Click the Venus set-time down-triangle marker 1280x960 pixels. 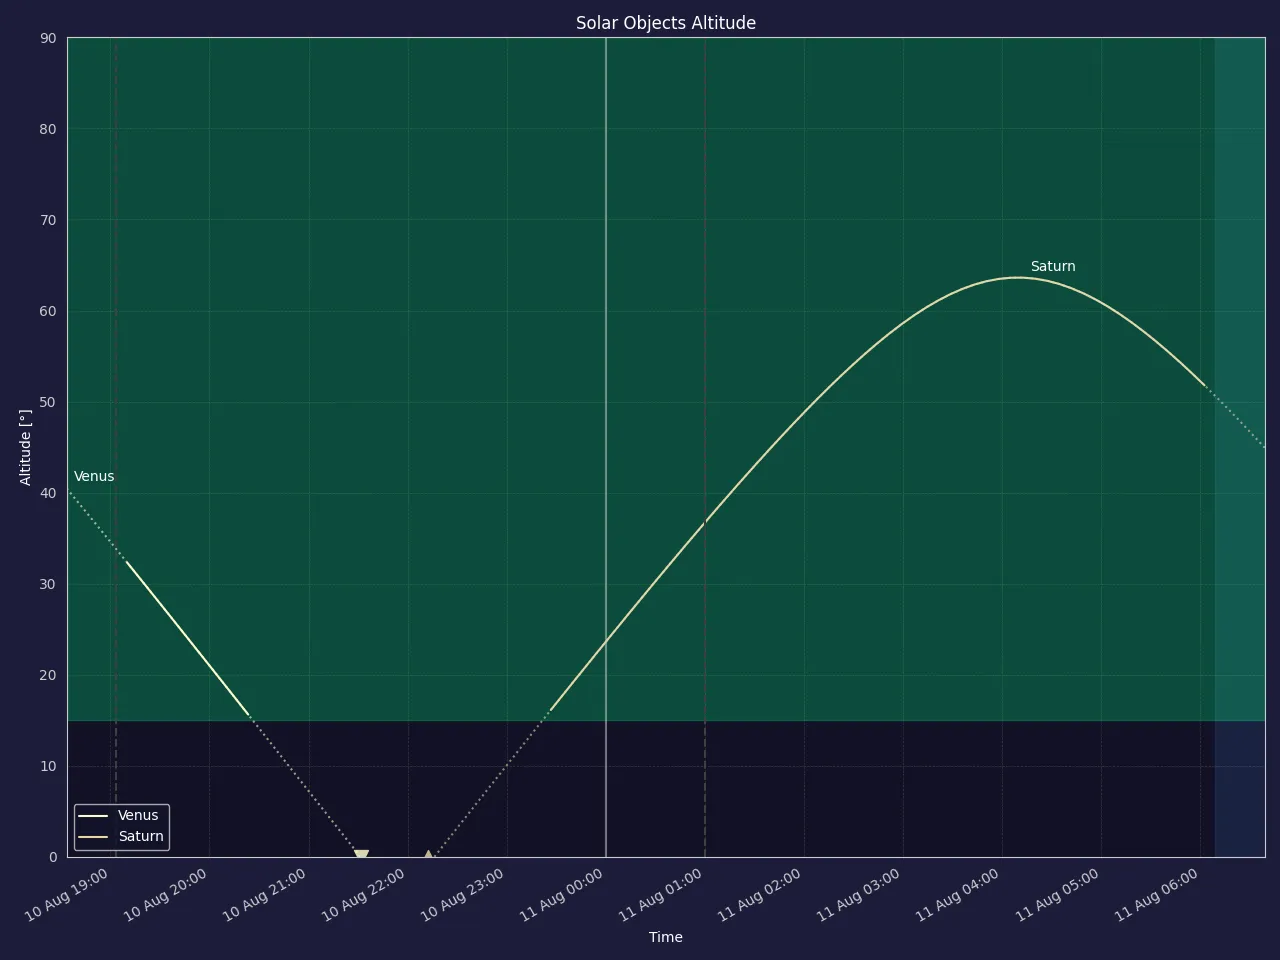pyautogui.click(x=361, y=856)
